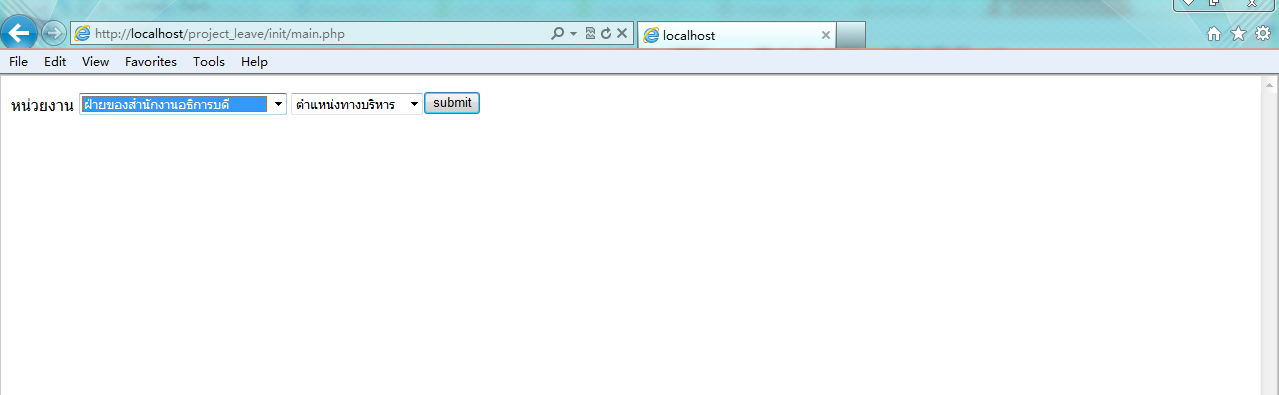1279x395 pixels.
Task: Refresh the page with reload icon
Action: (x=605, y=34)
